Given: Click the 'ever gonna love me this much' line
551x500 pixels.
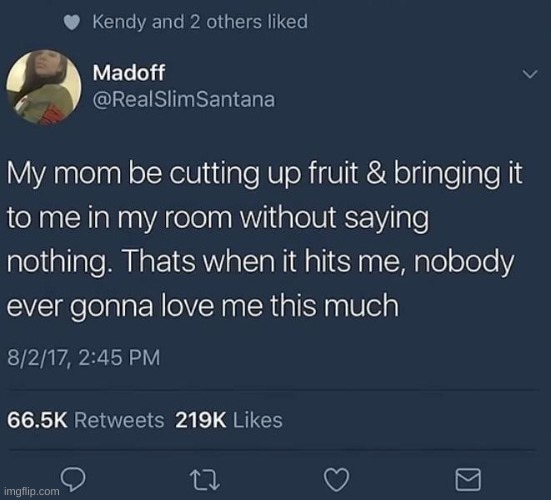Looking at the screenshot, I should coord(203,306).
